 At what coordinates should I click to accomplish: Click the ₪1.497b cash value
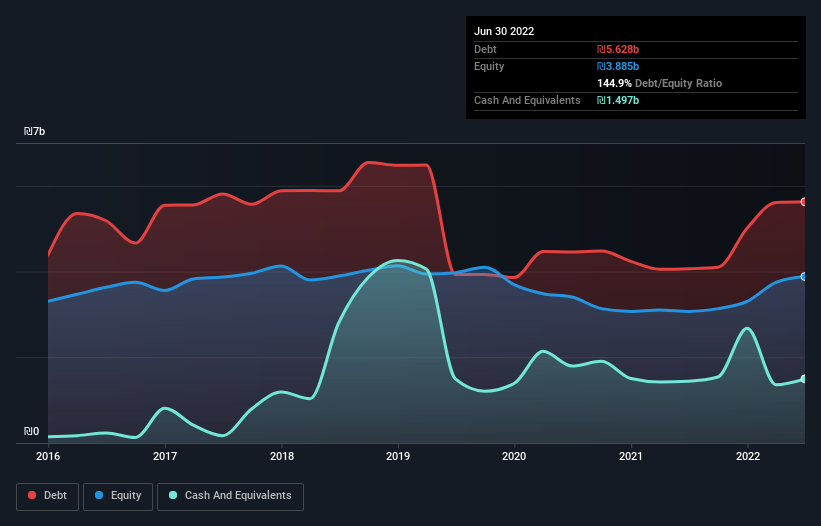[x=618, y=100]
